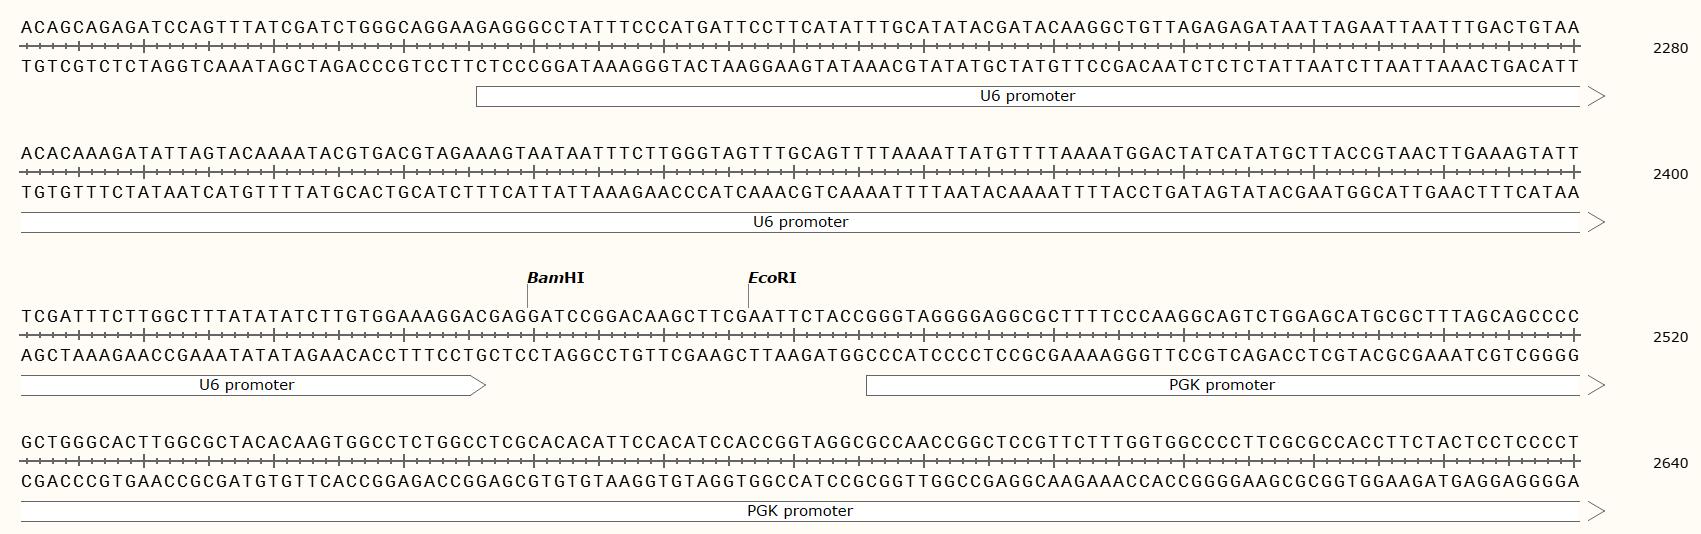The width and height of the screenshot is (1701, 534).
Task: Select PGK promoter feature beside number 2640
Action: [x=800, y=511]
